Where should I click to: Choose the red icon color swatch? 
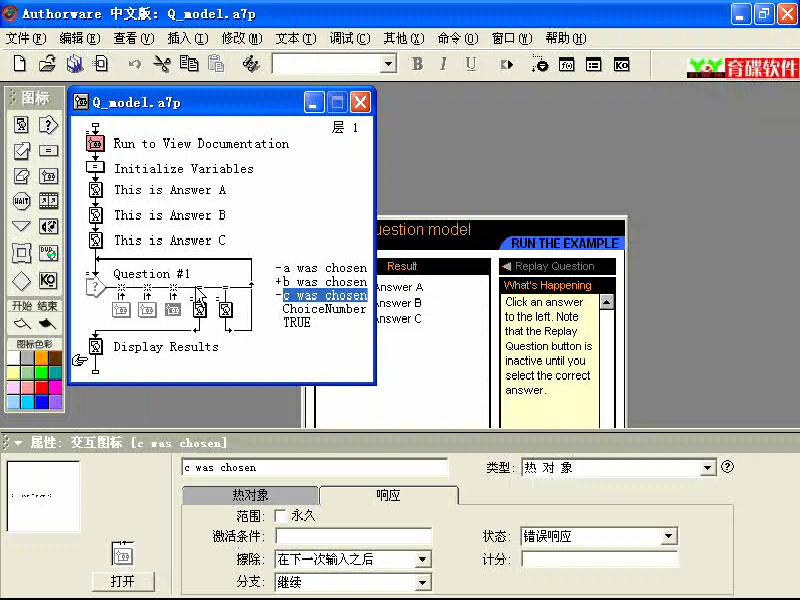(42, 388)
